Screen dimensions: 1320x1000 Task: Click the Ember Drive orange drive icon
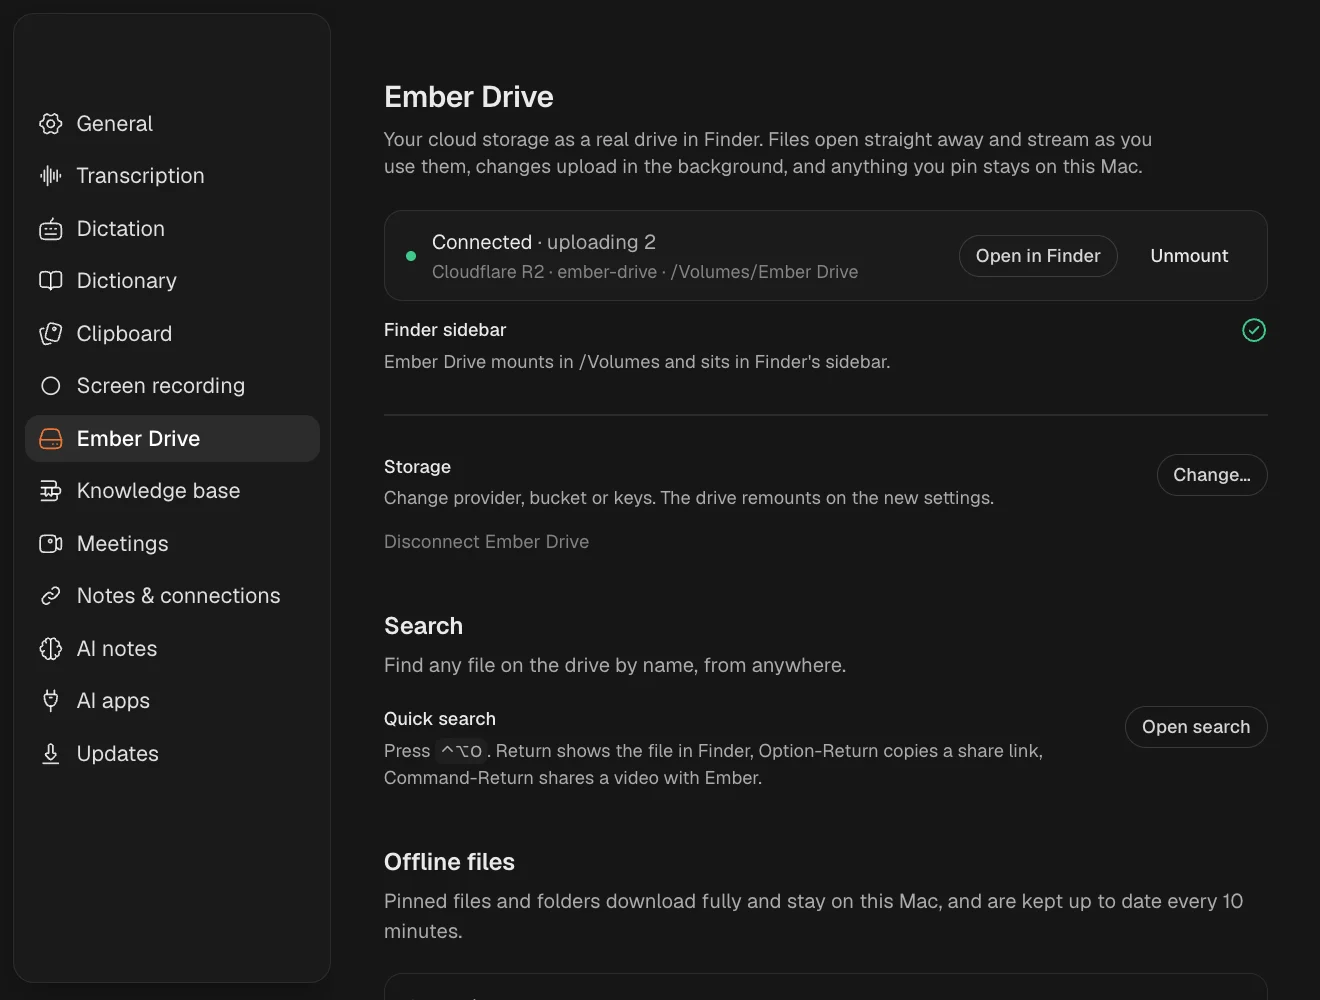click(x=51, y=439)
